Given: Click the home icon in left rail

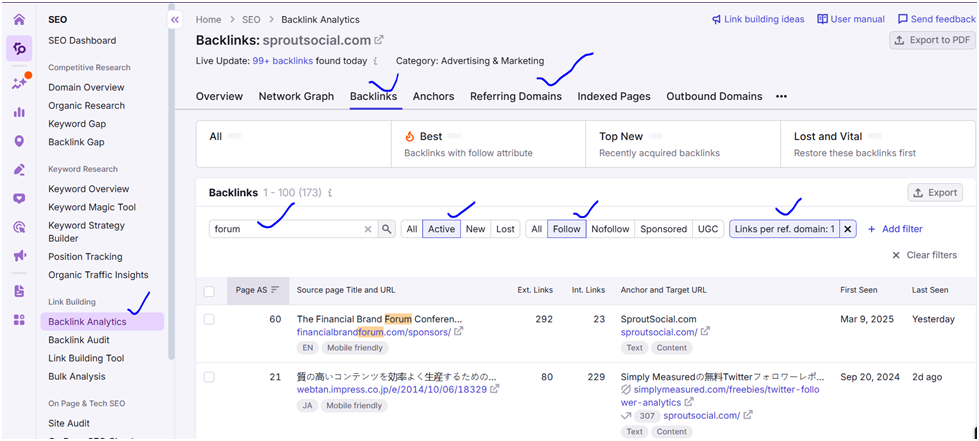Looking at the screenshot, I should (x=19, y=19).
